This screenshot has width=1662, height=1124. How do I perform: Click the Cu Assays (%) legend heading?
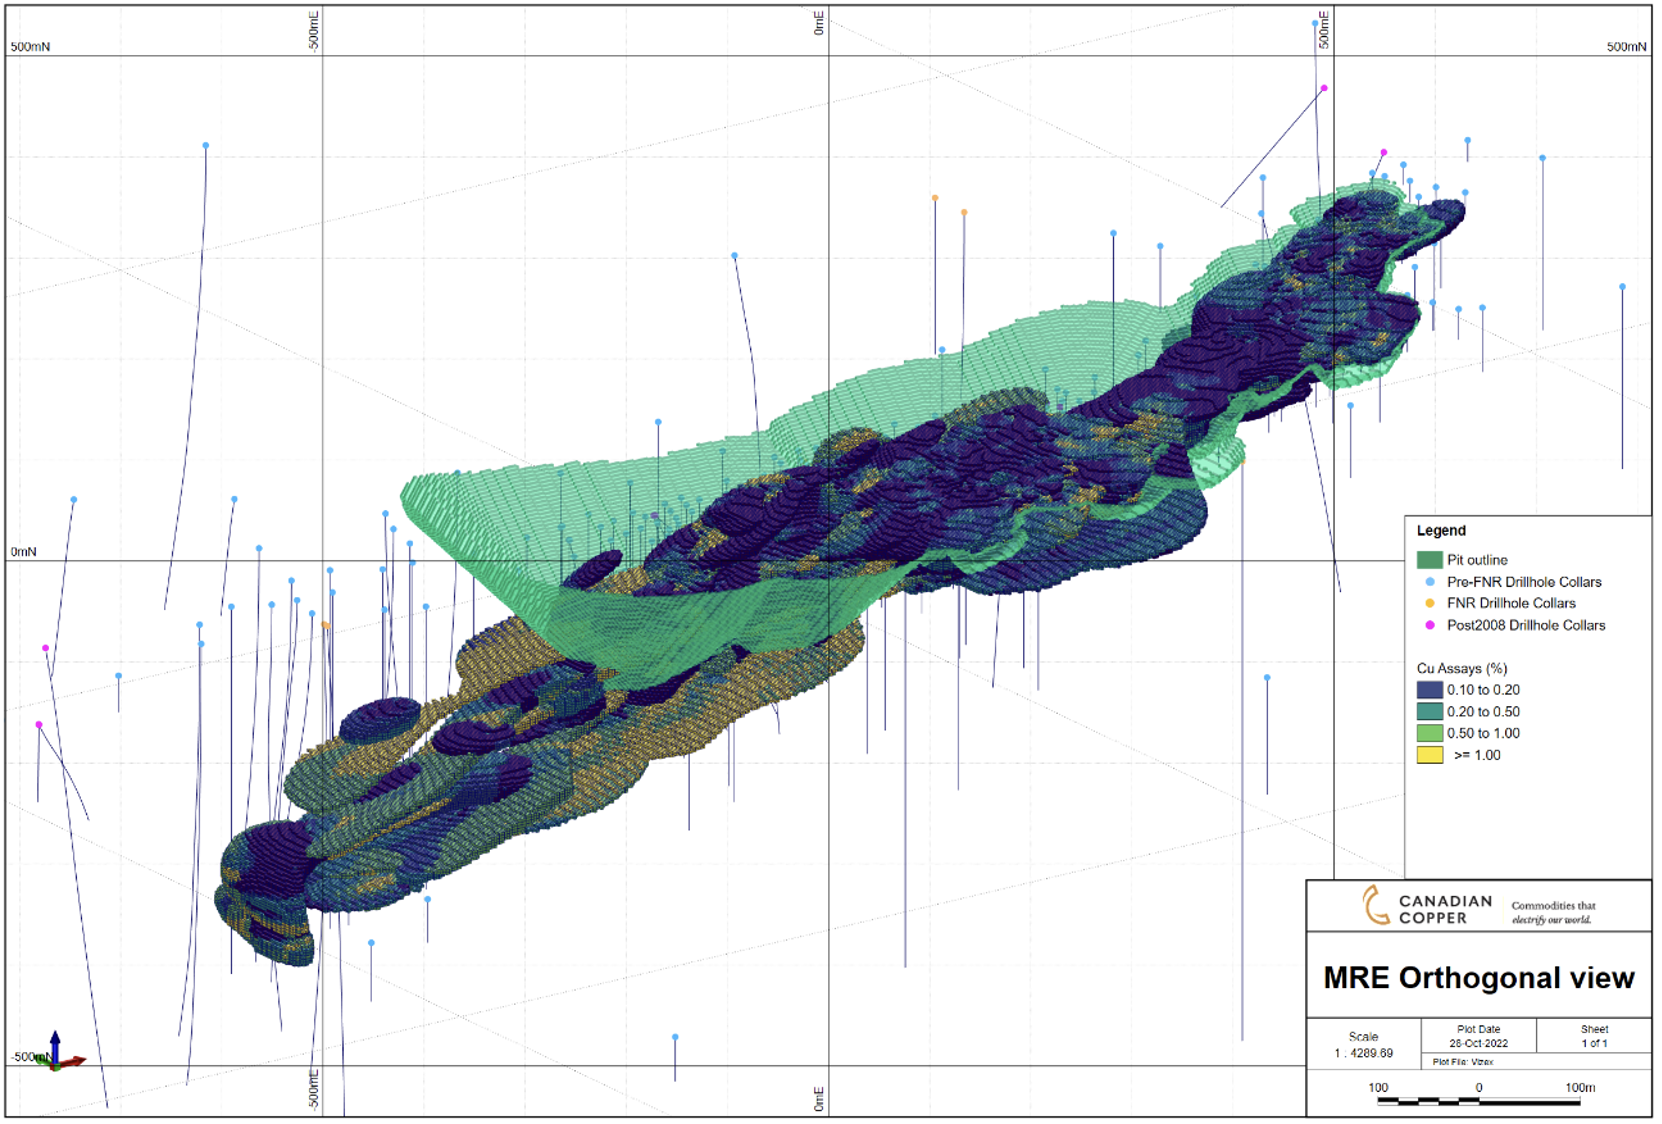1461,669
